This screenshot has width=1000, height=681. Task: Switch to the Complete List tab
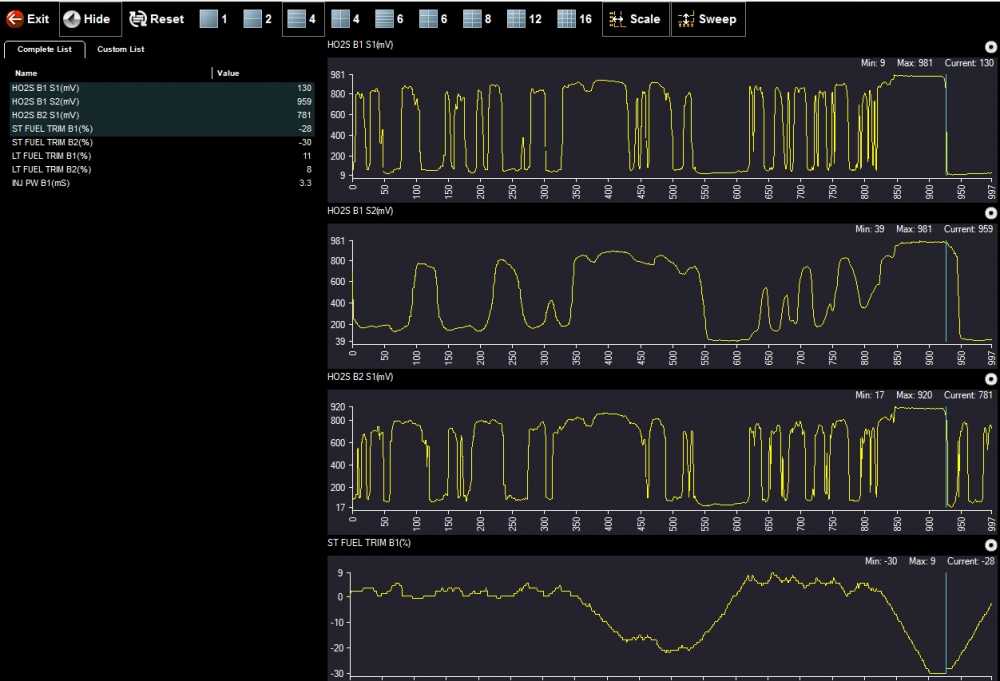tap(44, 49)
